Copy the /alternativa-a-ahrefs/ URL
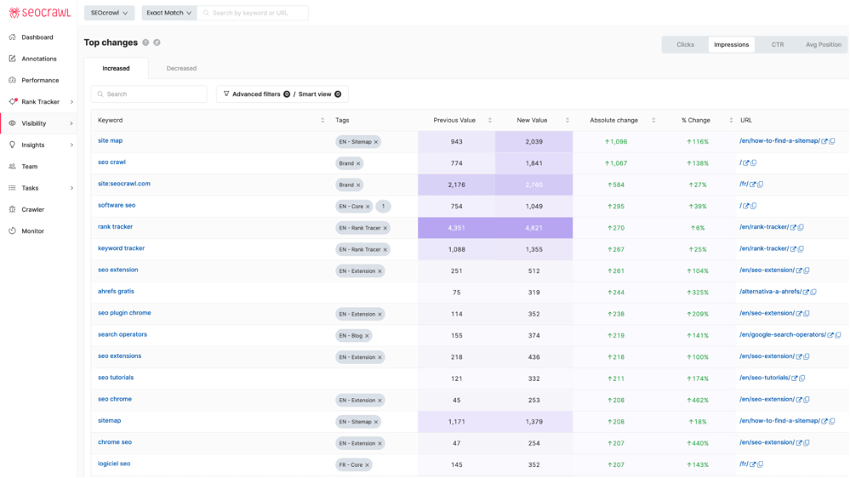 click(x=813, y=292)
